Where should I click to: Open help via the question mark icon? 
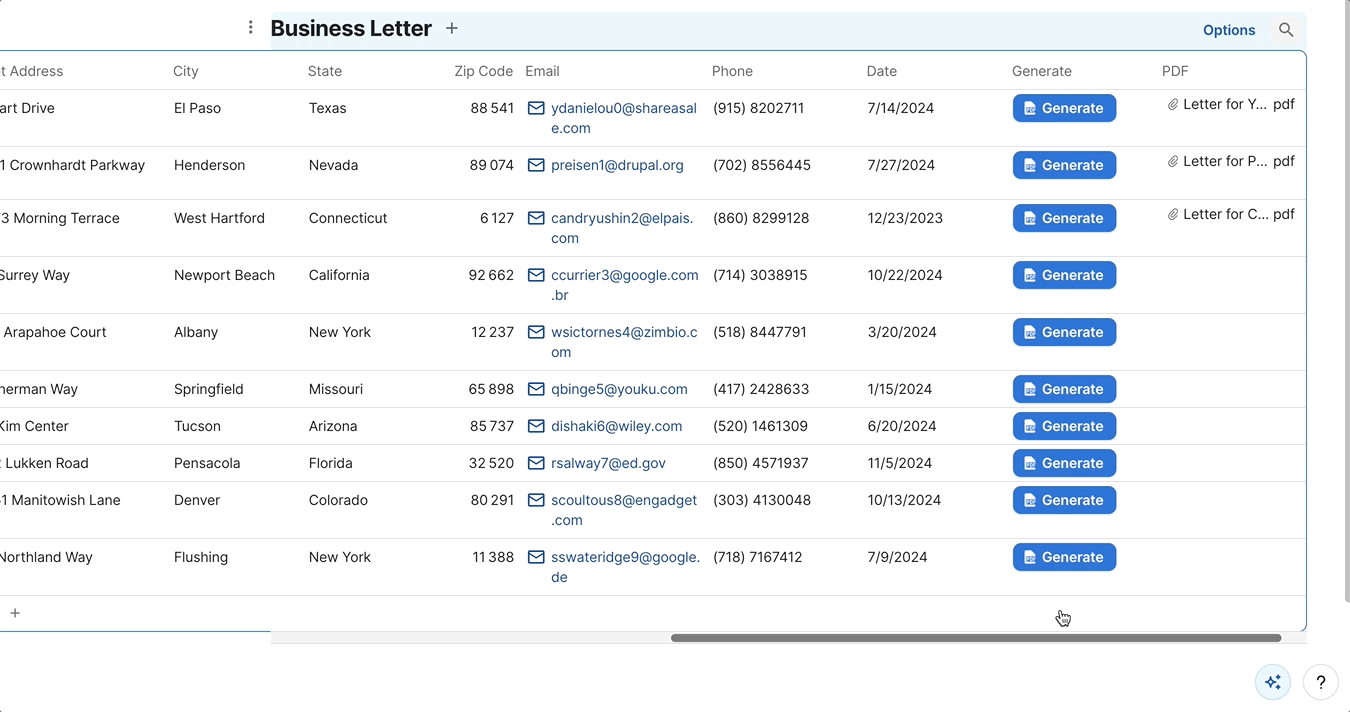[1320, 681]
